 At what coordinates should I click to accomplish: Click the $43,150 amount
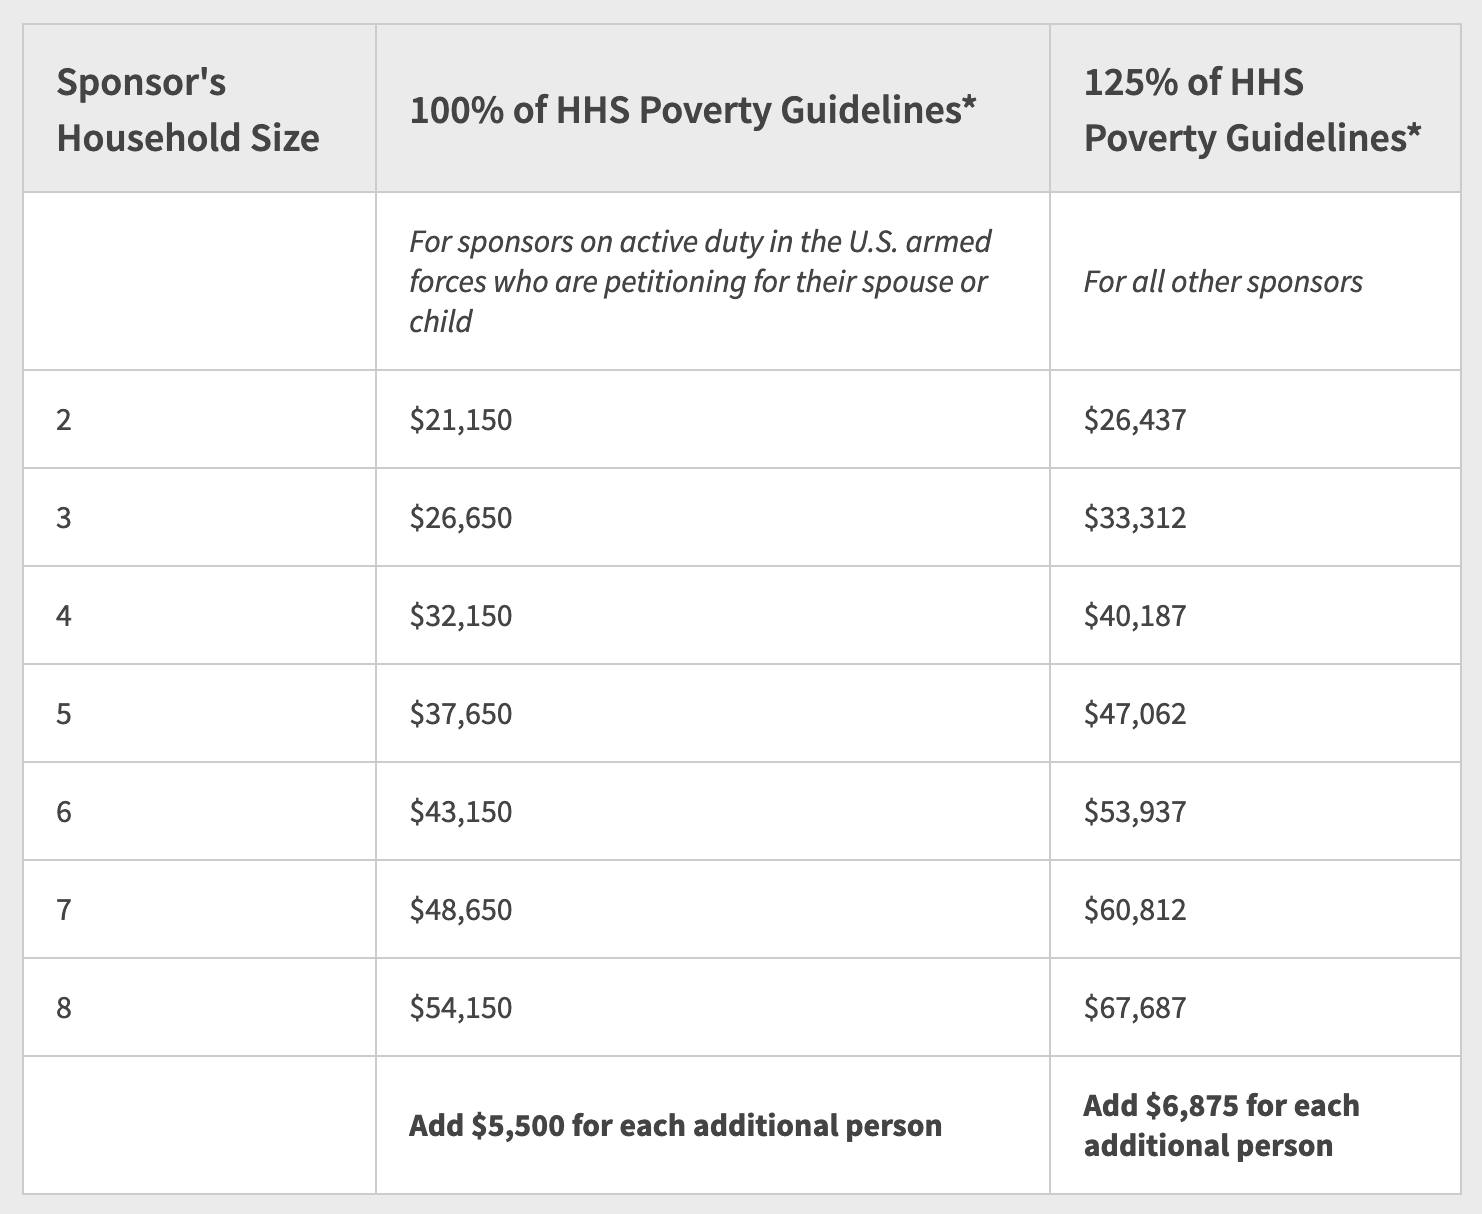tap(460, 811)
